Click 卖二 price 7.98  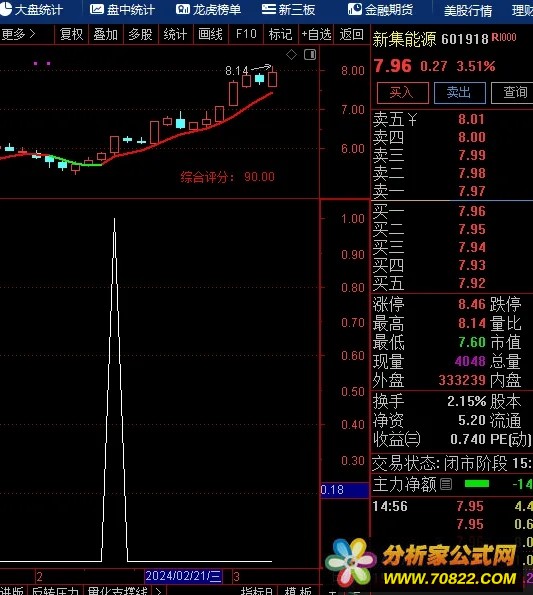[x=472, y=173]
